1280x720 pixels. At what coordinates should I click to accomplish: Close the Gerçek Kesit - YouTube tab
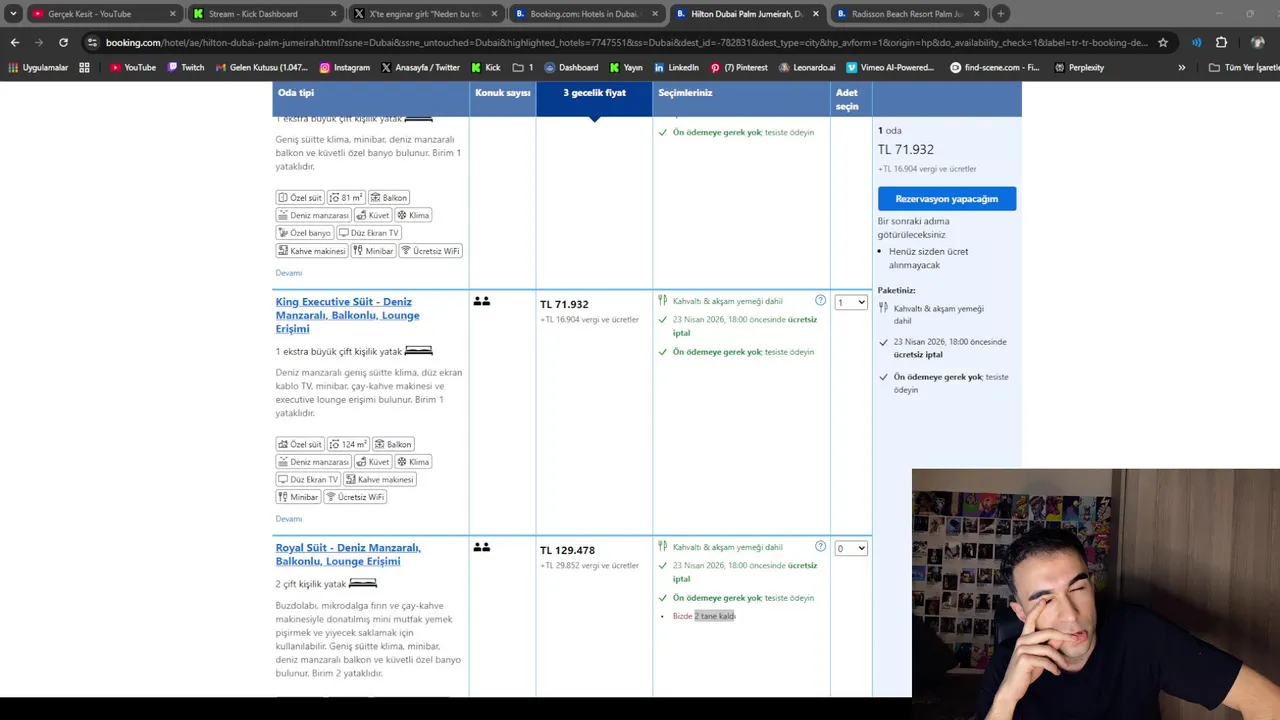(173, 14)
